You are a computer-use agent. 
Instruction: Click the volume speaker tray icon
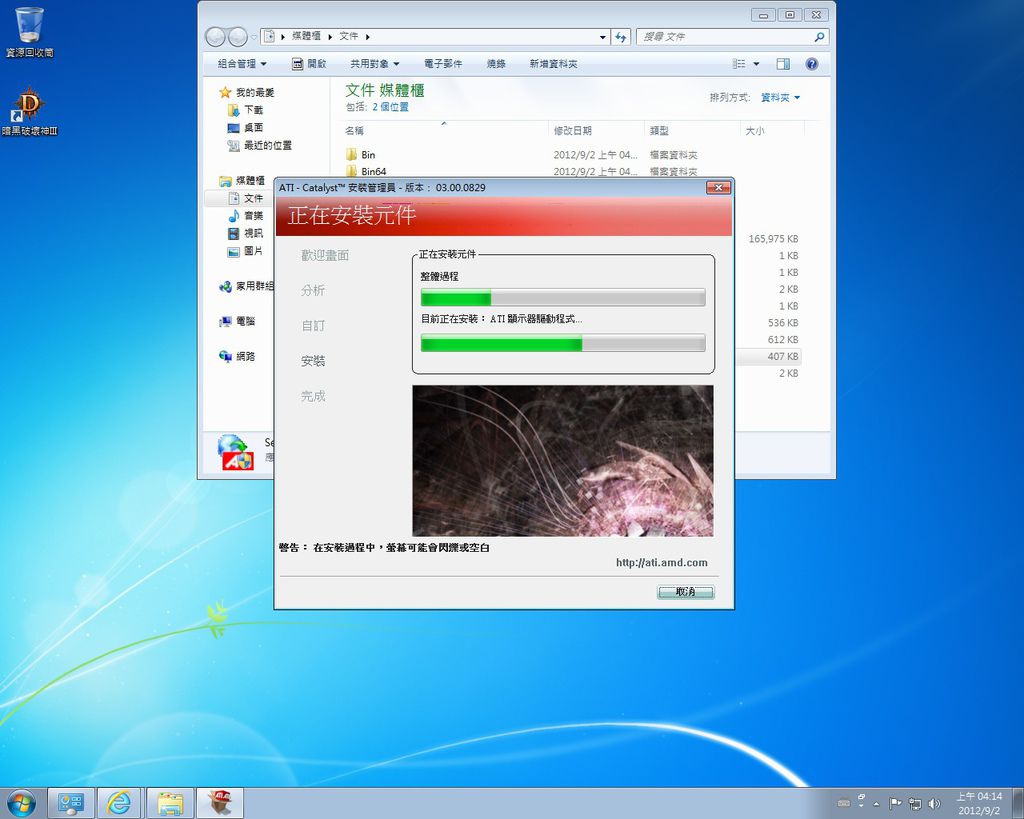click(x=934, y=803)
